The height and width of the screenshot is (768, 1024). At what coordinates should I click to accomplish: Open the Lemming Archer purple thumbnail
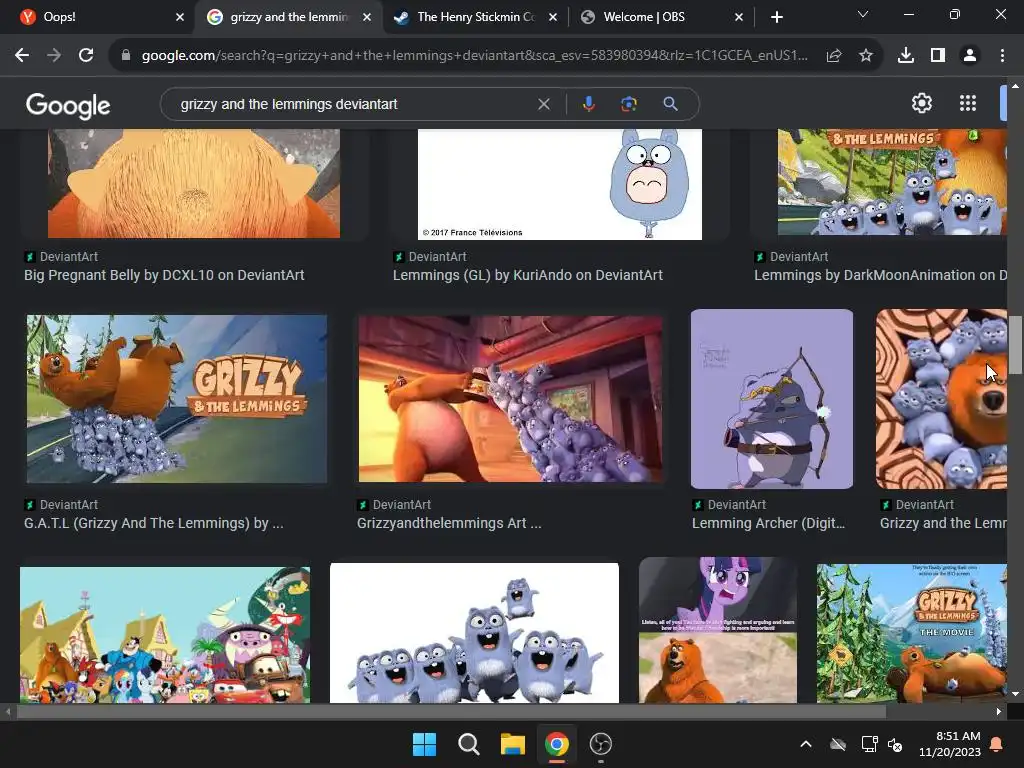pyautogui.click(x=772, y=399)
